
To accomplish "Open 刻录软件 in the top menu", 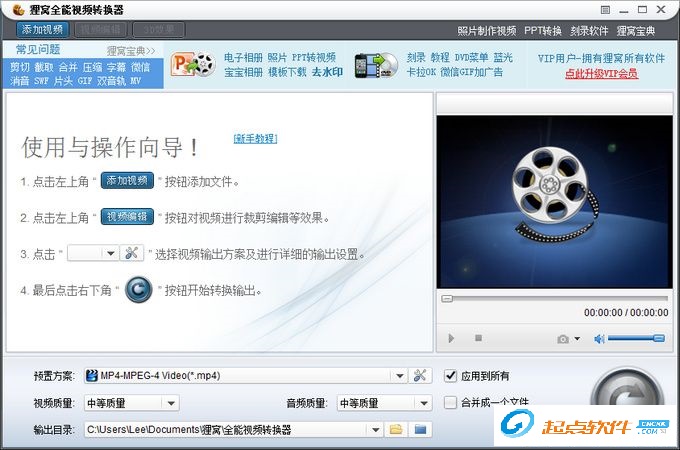I will (589, 31).
